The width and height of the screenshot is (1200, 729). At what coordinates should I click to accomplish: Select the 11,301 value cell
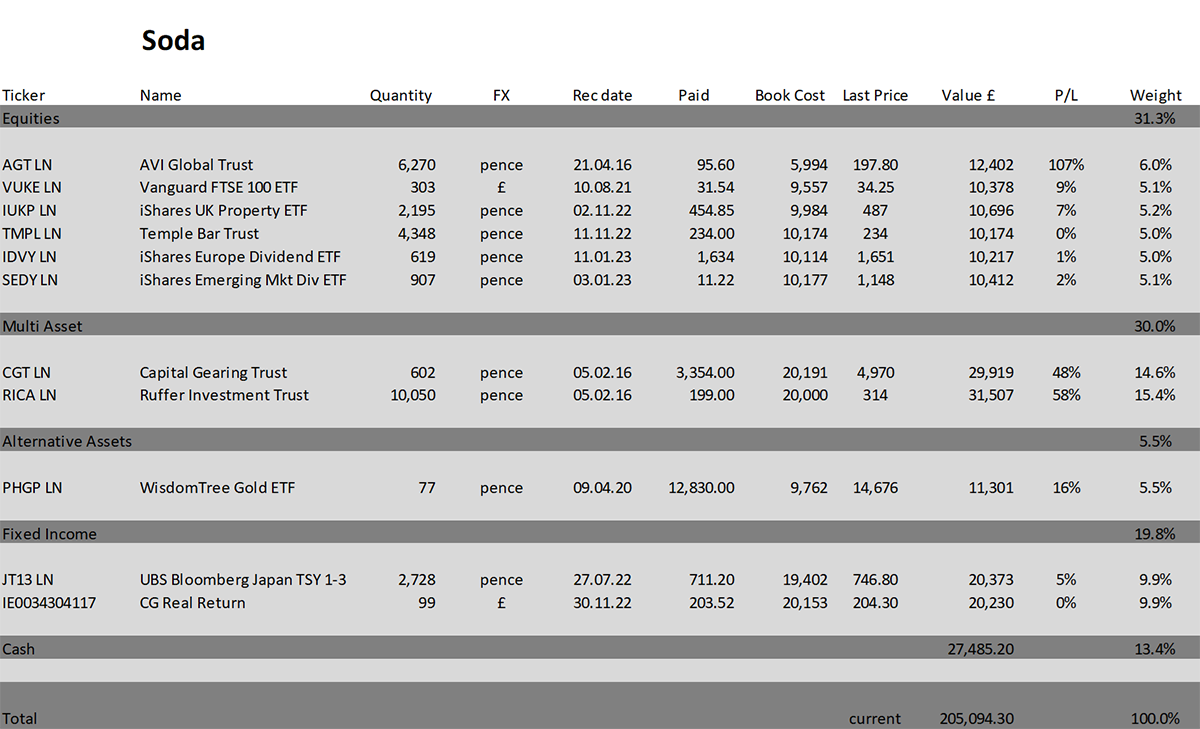click(991, 488)
